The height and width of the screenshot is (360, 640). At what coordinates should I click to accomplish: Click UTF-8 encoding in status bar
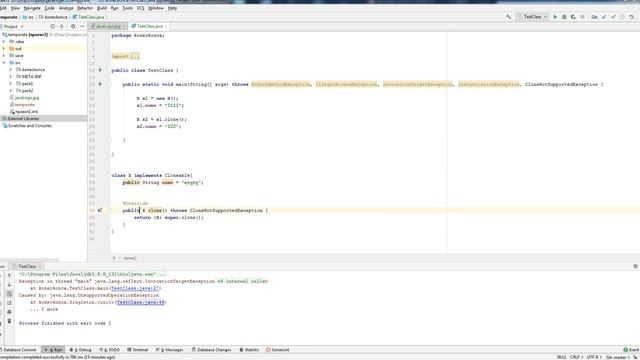tap(594, 357)
